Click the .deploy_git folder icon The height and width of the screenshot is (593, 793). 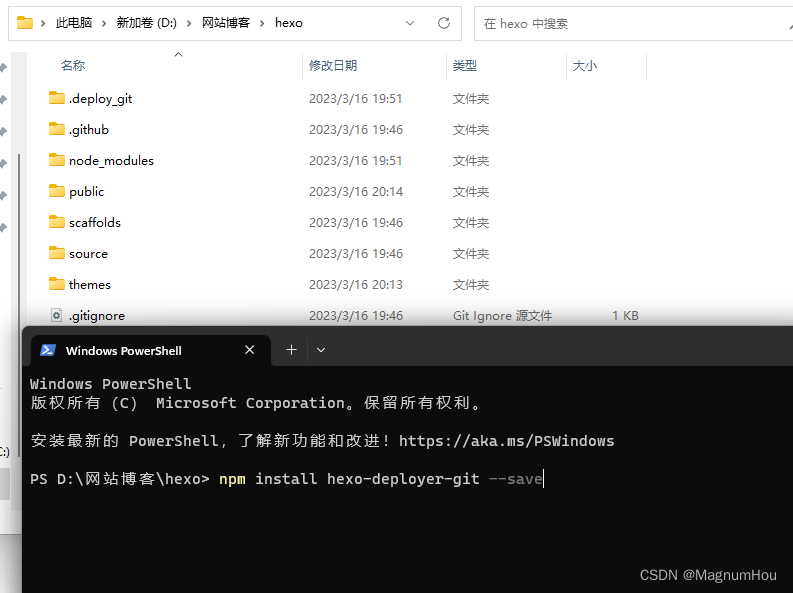[x=56, y=98]
